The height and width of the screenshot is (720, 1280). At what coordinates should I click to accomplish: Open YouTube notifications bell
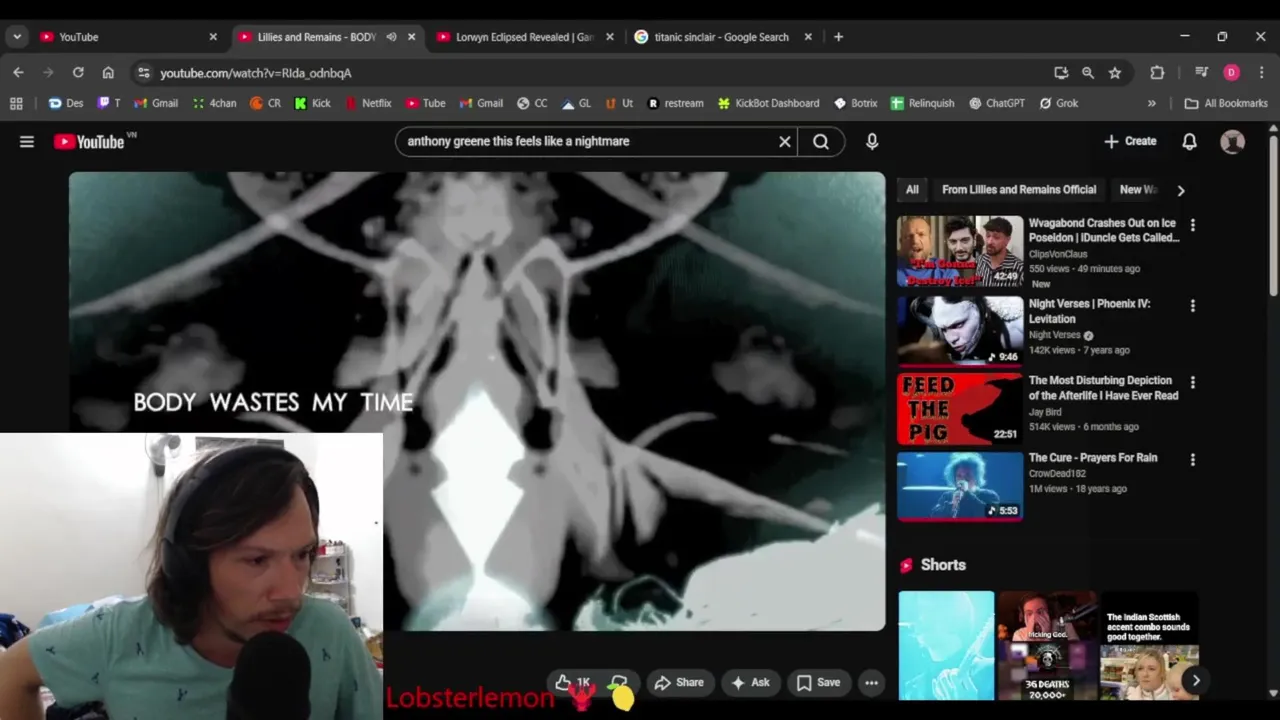click(x=1189, y=142)
